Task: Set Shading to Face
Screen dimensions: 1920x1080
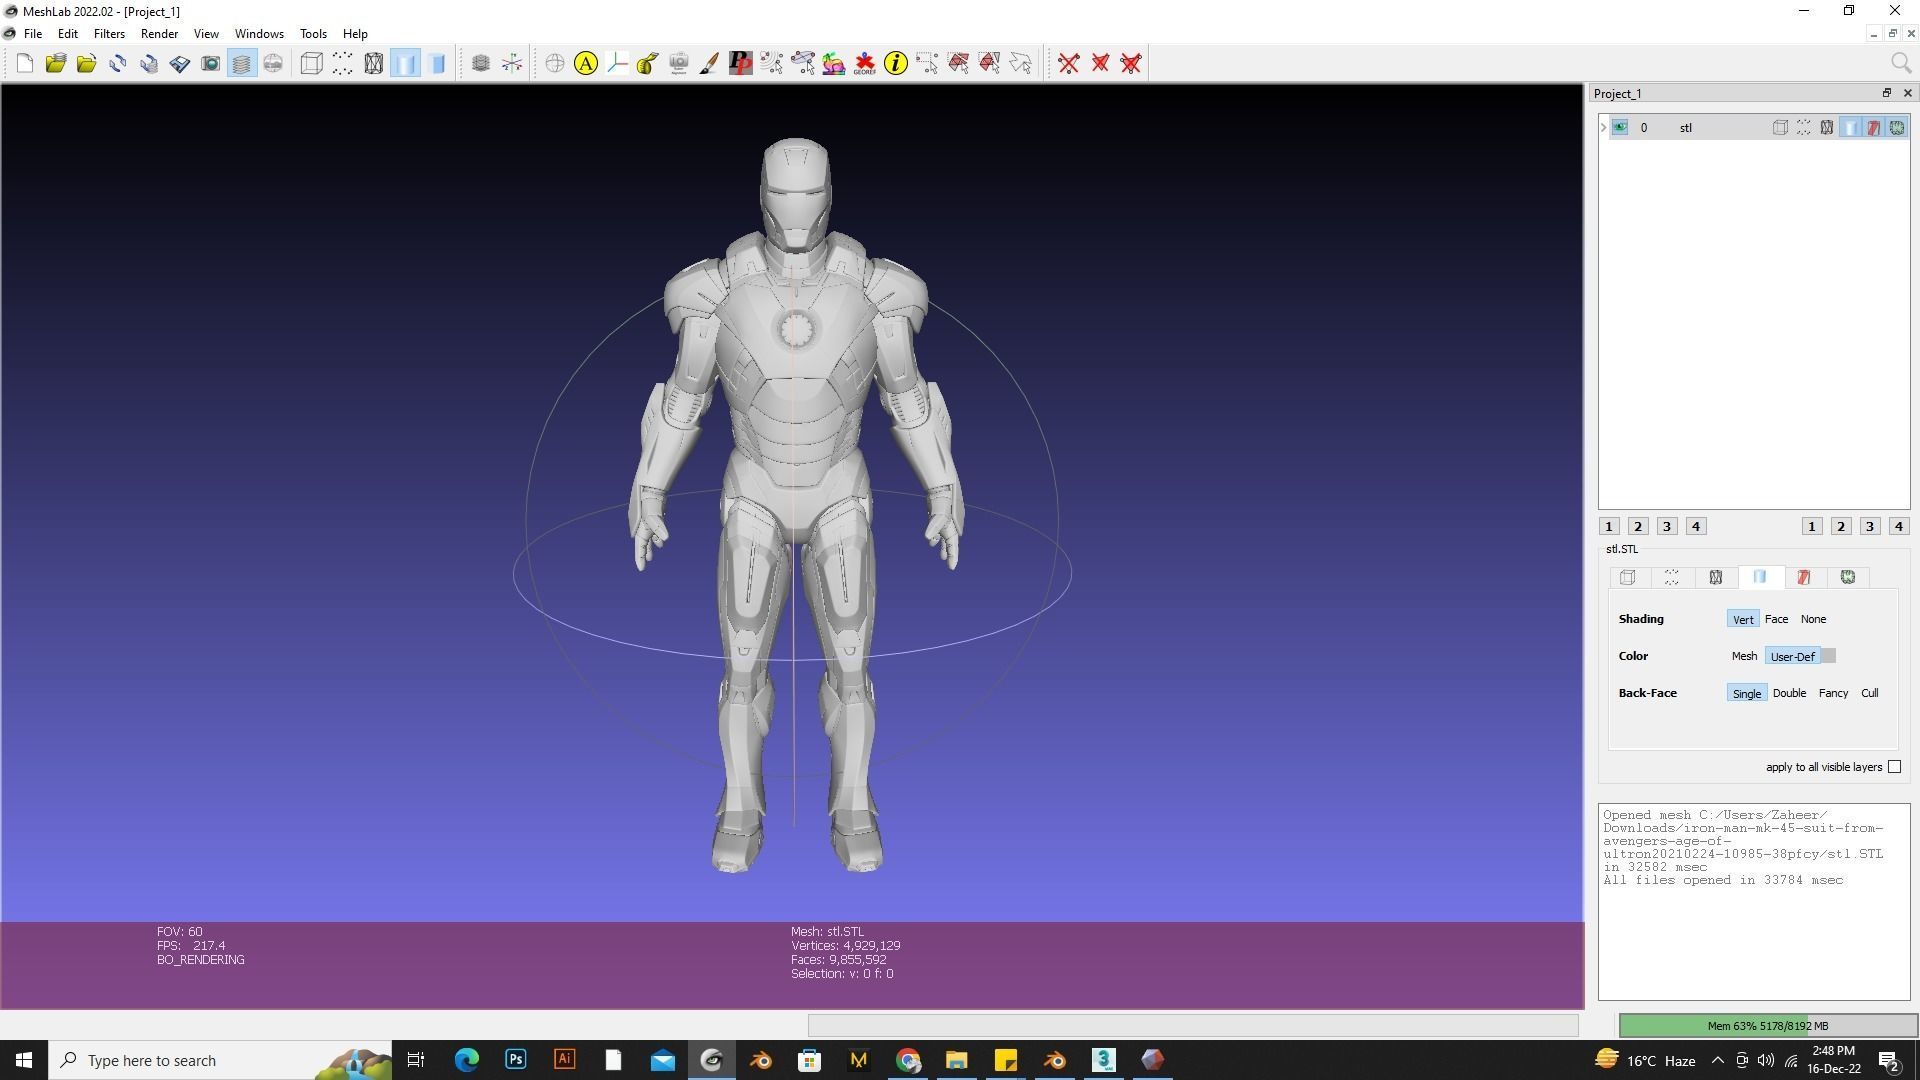Action: coord(1777,620)
